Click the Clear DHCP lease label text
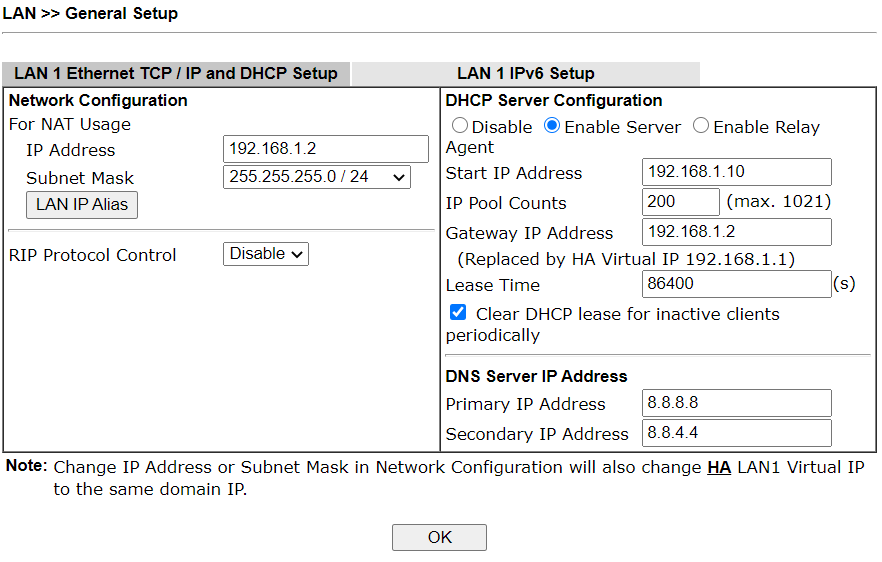 627,314
